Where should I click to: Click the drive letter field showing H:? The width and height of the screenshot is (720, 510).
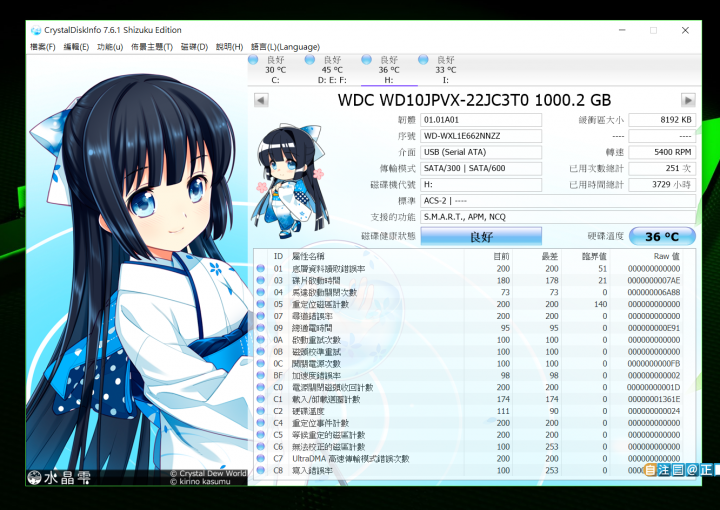(481, 185)
